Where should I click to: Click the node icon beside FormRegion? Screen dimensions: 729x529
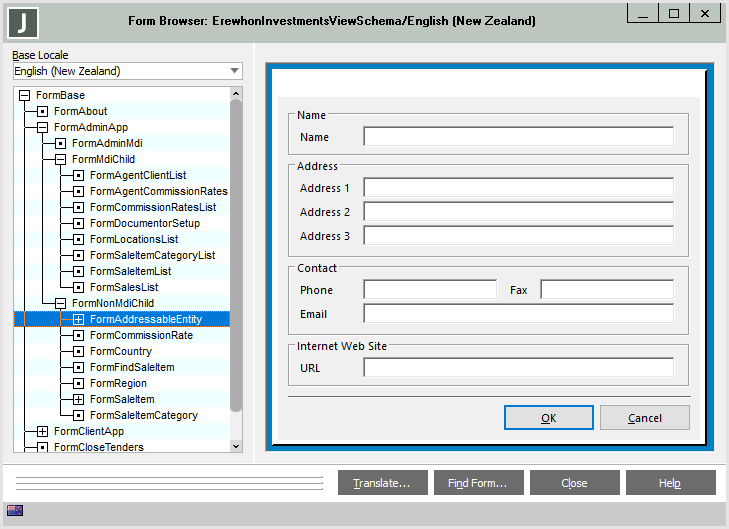coord(78,383)
